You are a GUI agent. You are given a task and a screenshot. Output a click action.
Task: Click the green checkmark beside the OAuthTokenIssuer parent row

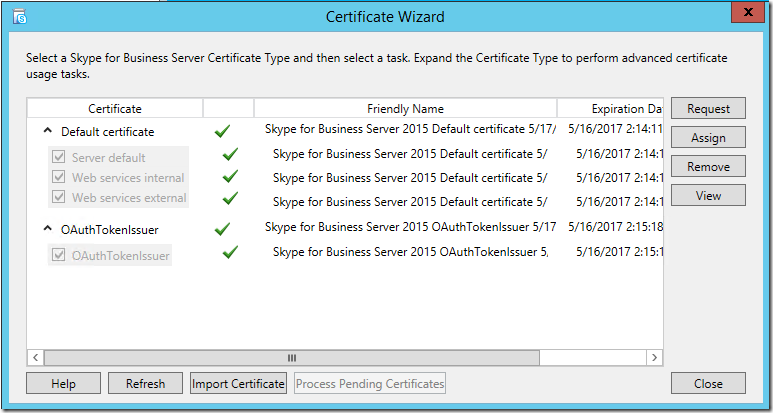[222, 229]
